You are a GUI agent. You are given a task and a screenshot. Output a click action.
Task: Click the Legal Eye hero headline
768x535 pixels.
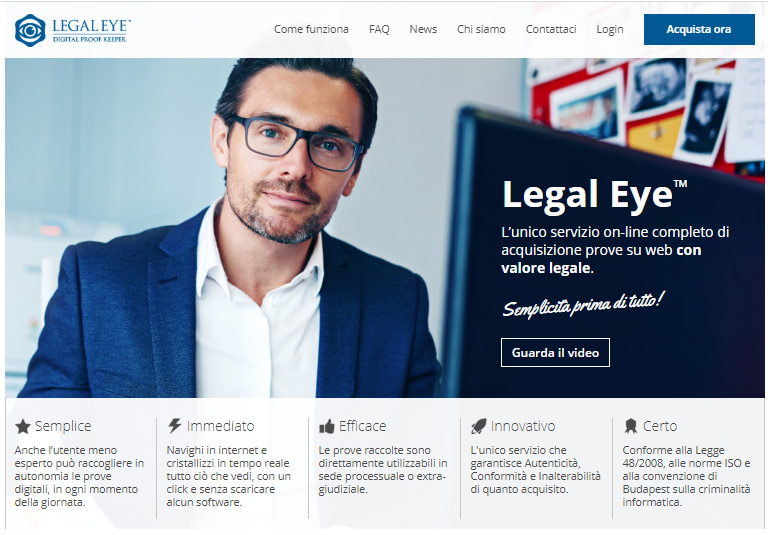(595, 195)
